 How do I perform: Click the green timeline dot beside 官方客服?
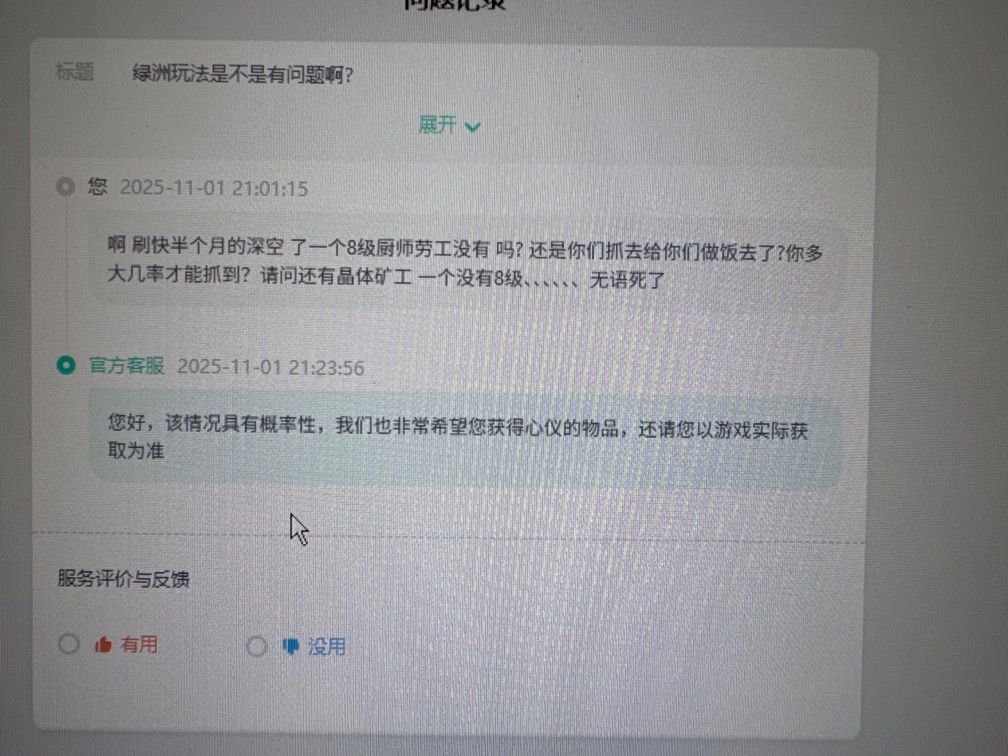point(66,365)
